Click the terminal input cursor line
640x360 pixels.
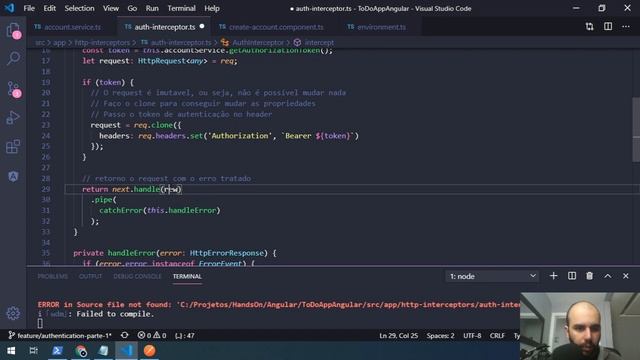40,323
